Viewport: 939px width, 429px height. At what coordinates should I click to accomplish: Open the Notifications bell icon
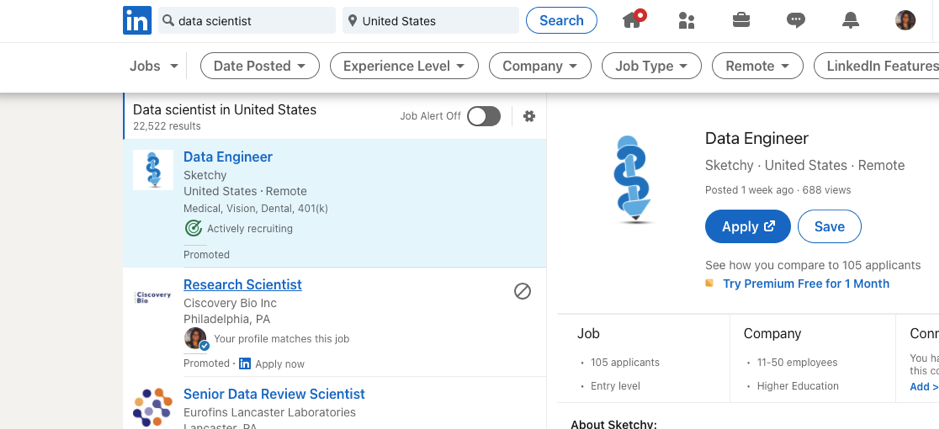(x=850, y=20)
